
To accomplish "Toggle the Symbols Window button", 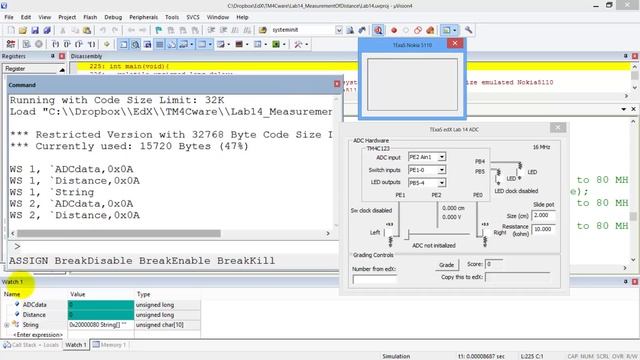I will click(147, 44).
